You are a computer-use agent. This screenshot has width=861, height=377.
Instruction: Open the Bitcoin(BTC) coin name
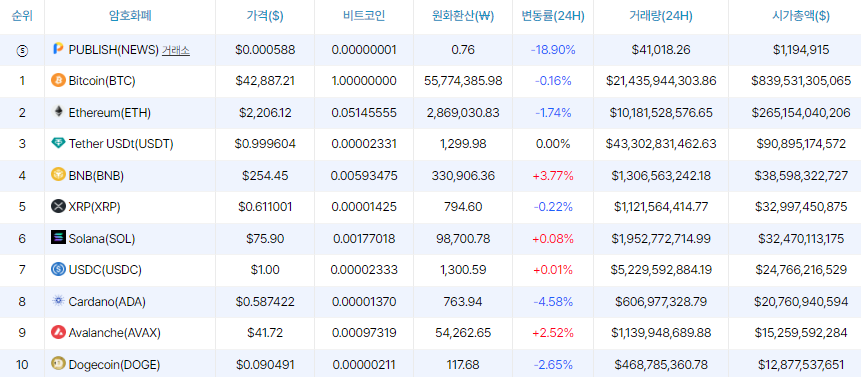102,81
